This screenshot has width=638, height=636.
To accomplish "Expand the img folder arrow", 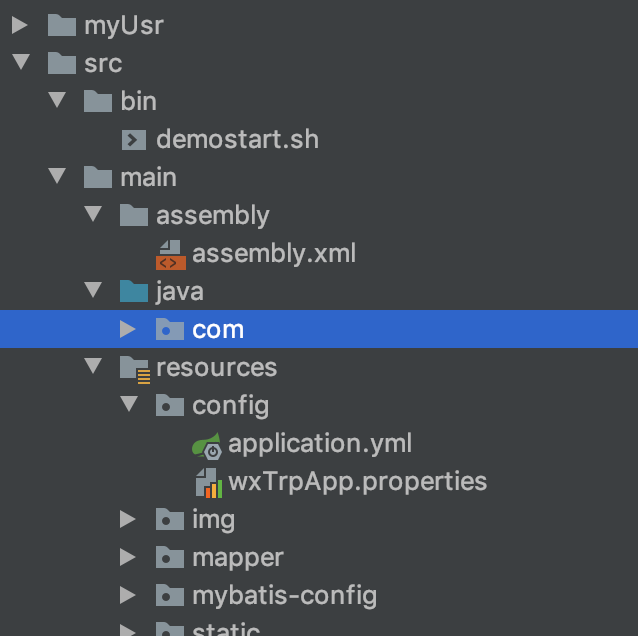I will click(128, 519).
